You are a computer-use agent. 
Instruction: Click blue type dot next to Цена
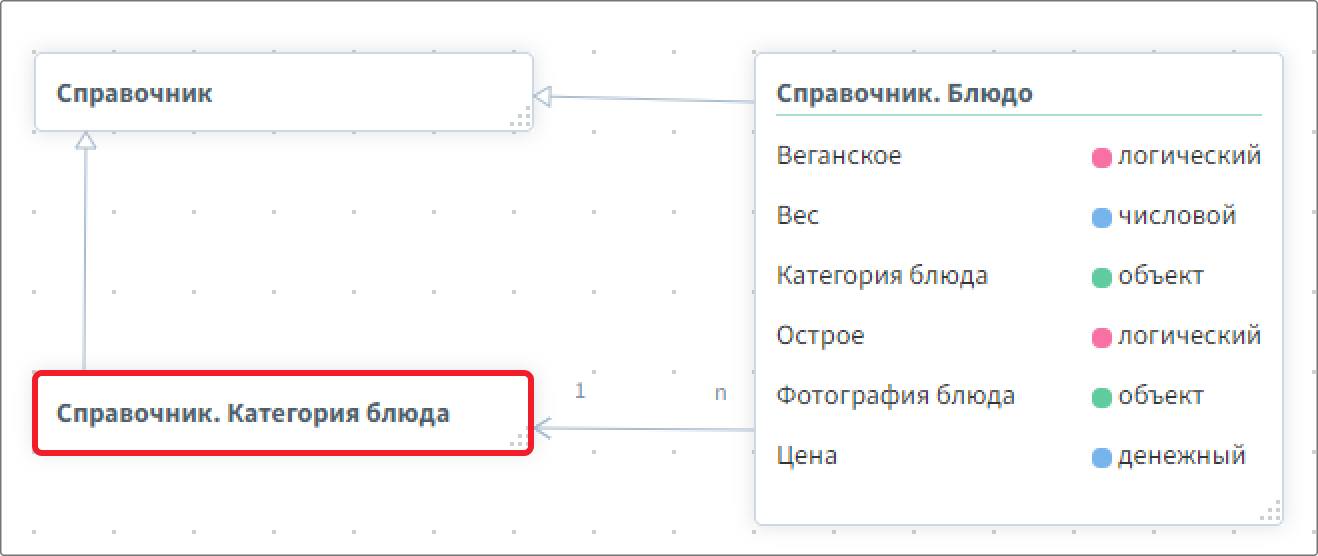coord(1102,457)
